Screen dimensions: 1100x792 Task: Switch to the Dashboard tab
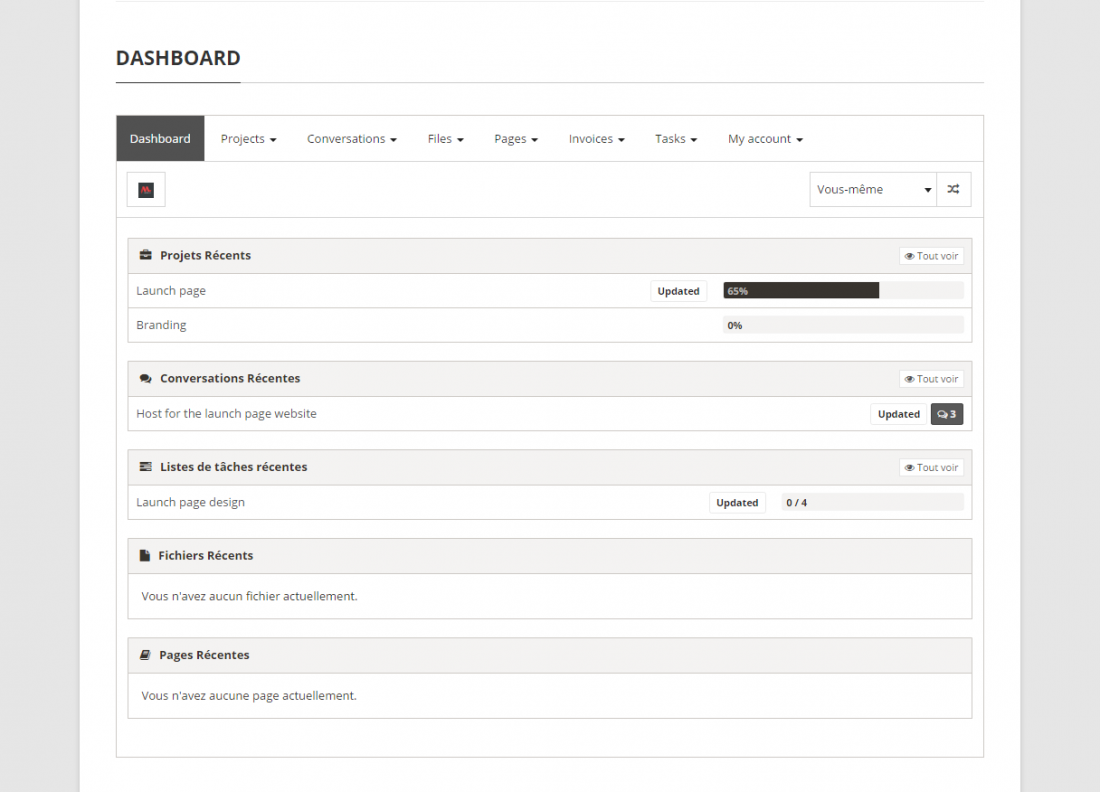click(x=160, y=138)
